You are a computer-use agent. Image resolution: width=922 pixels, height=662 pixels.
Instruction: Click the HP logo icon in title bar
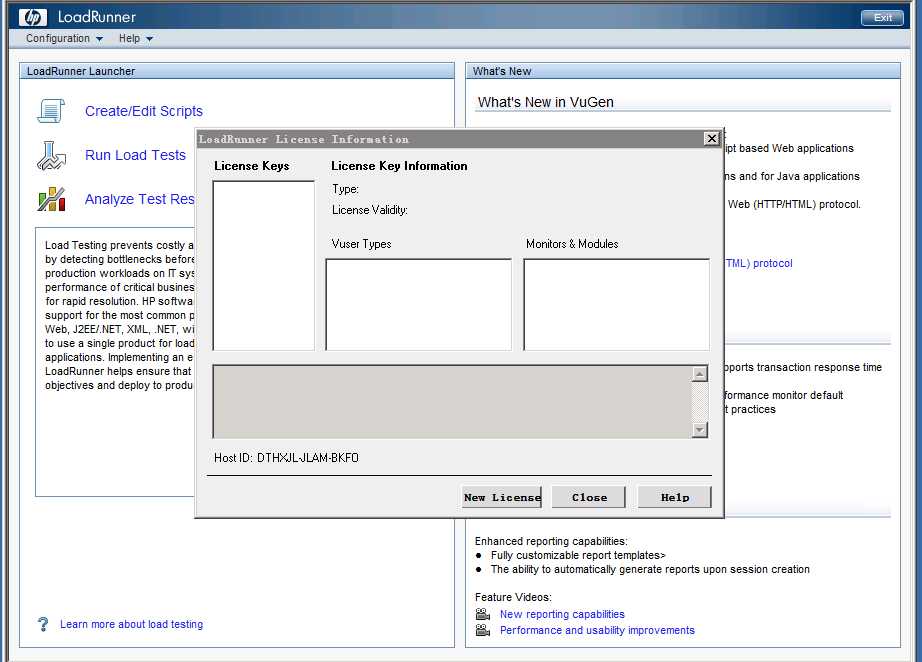point(32,17)
